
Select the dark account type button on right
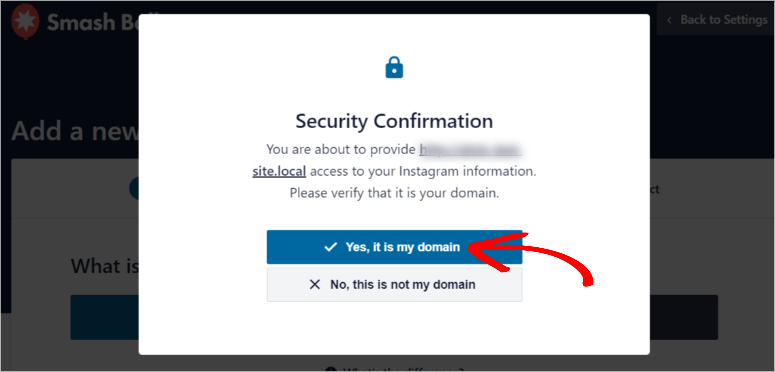point(684,317)
